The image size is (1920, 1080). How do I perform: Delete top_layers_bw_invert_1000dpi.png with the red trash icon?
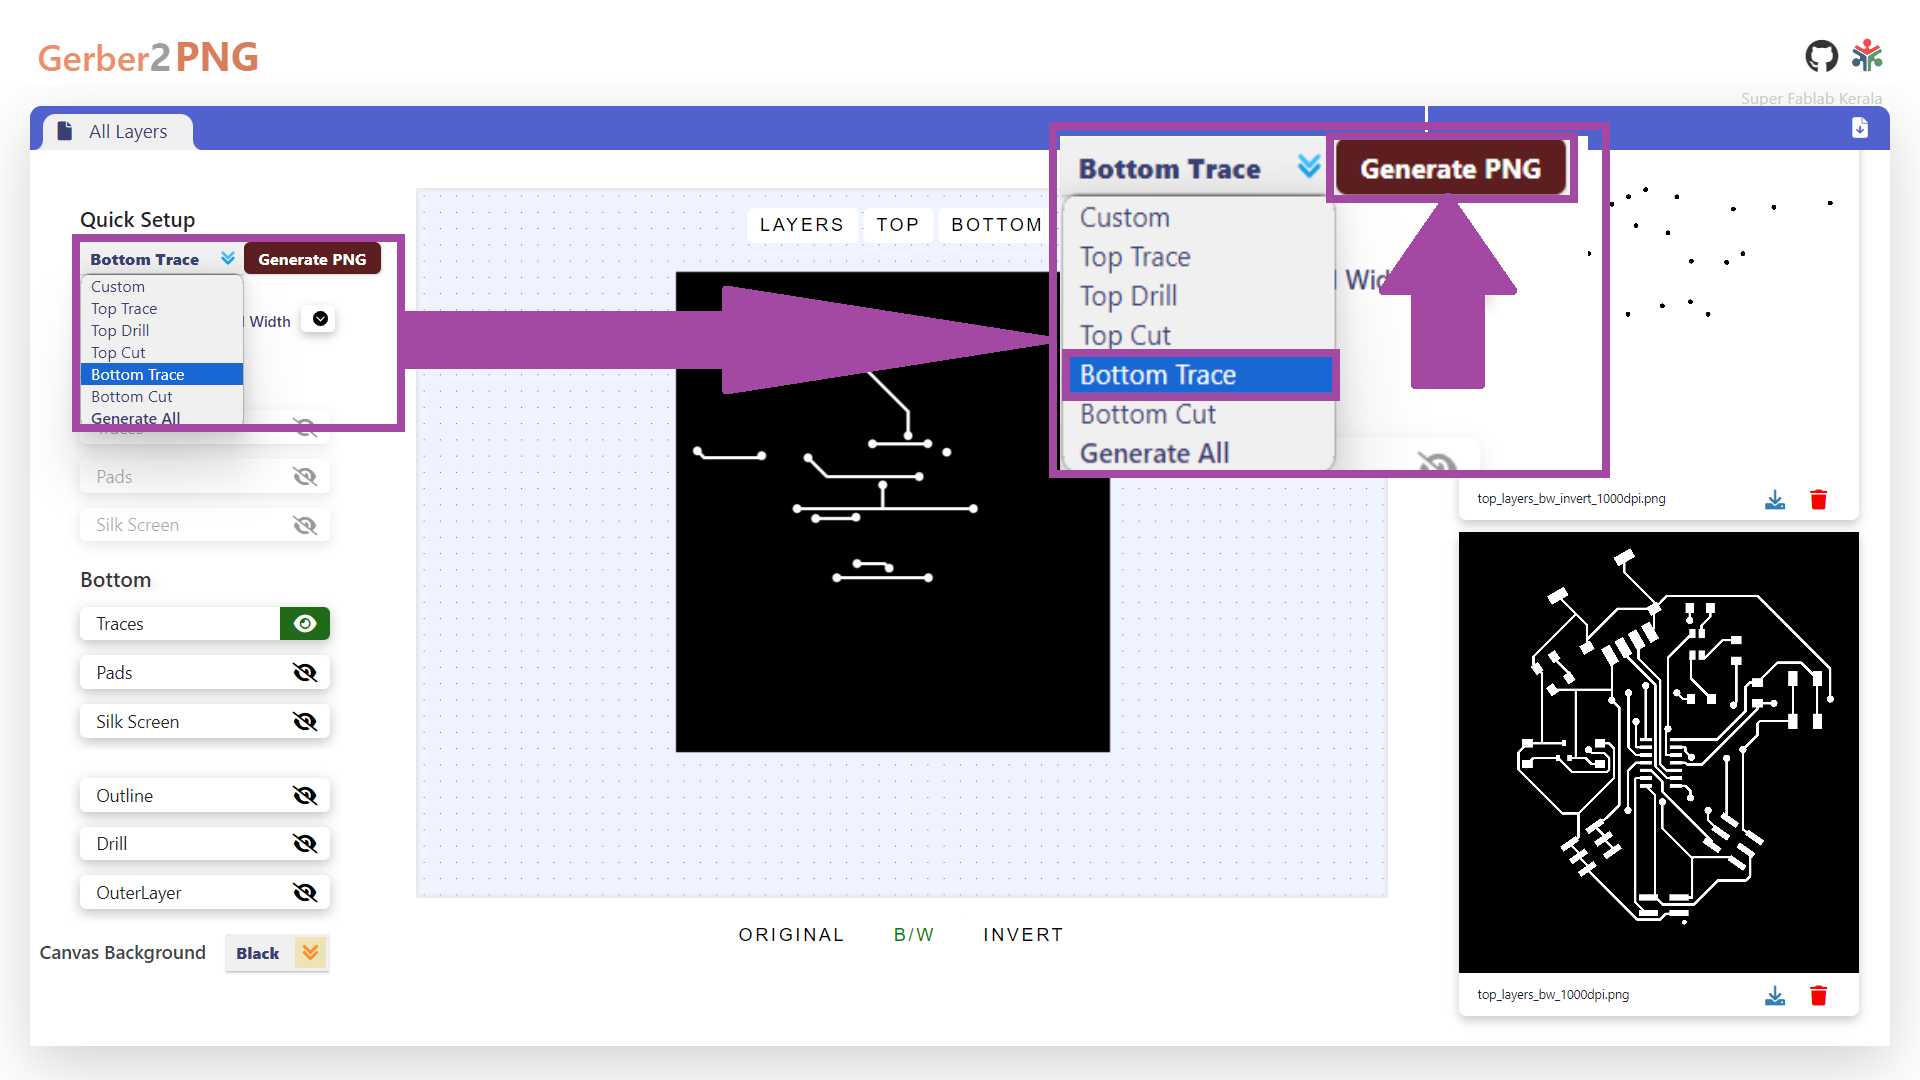pyautogui.click(x=1818, y=499)
